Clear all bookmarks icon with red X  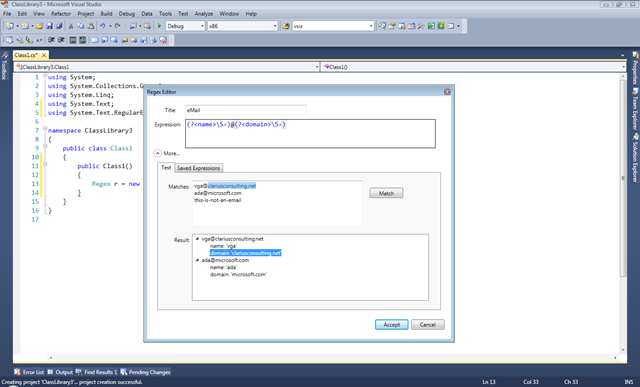pyautogui.click(x=163, y=40)
